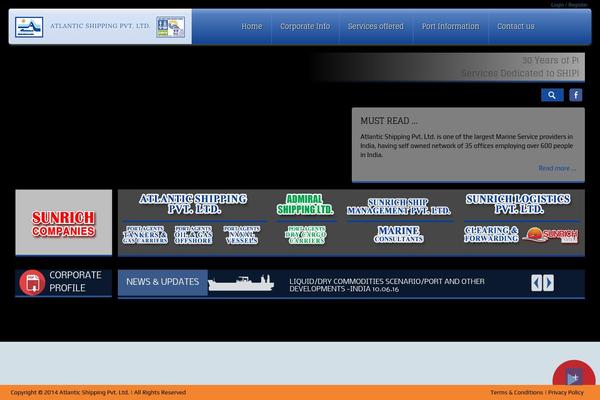Select Clearing & Forwarding
The width and height of the screenshot is (600, 400).
pos(491,234)
